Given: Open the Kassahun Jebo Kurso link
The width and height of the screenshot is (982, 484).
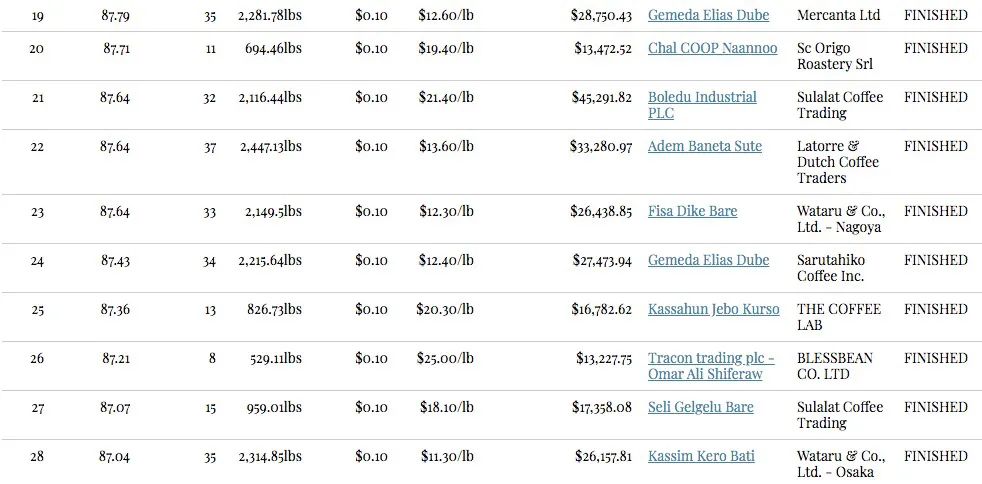Looking at the screenshot, I should 713,309.
